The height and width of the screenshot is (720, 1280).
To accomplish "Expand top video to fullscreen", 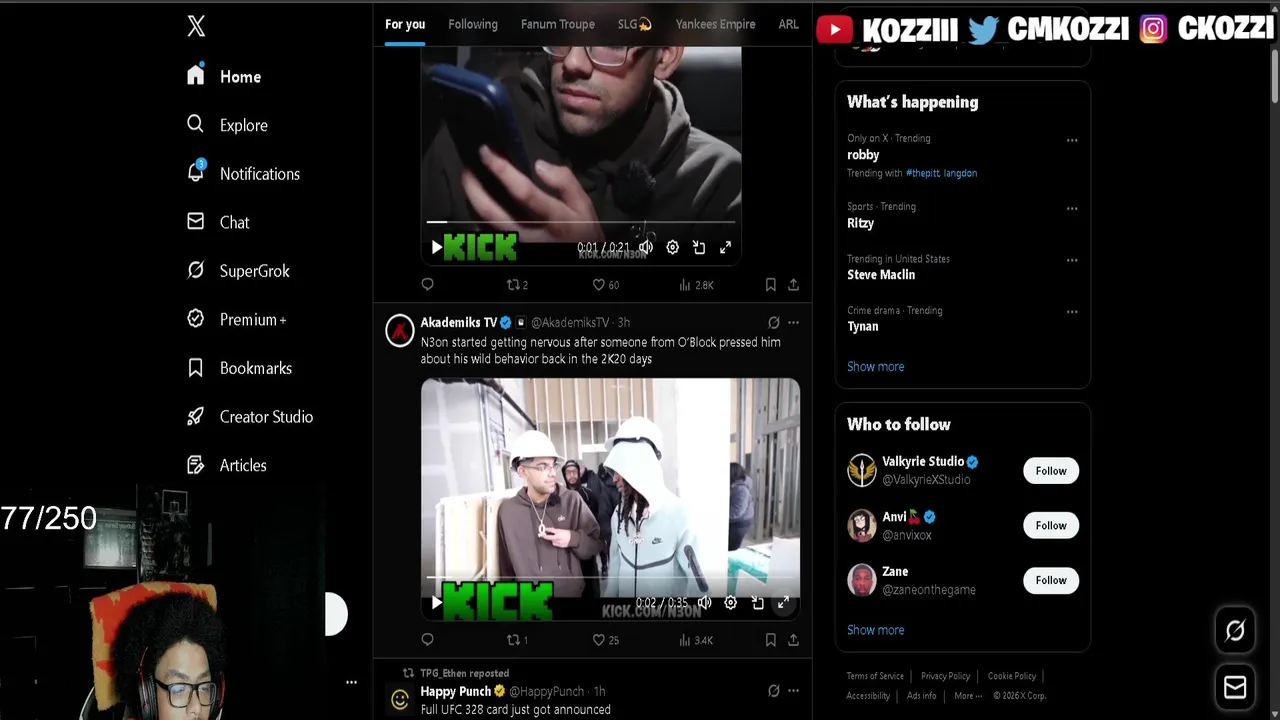I will (725, 247).
